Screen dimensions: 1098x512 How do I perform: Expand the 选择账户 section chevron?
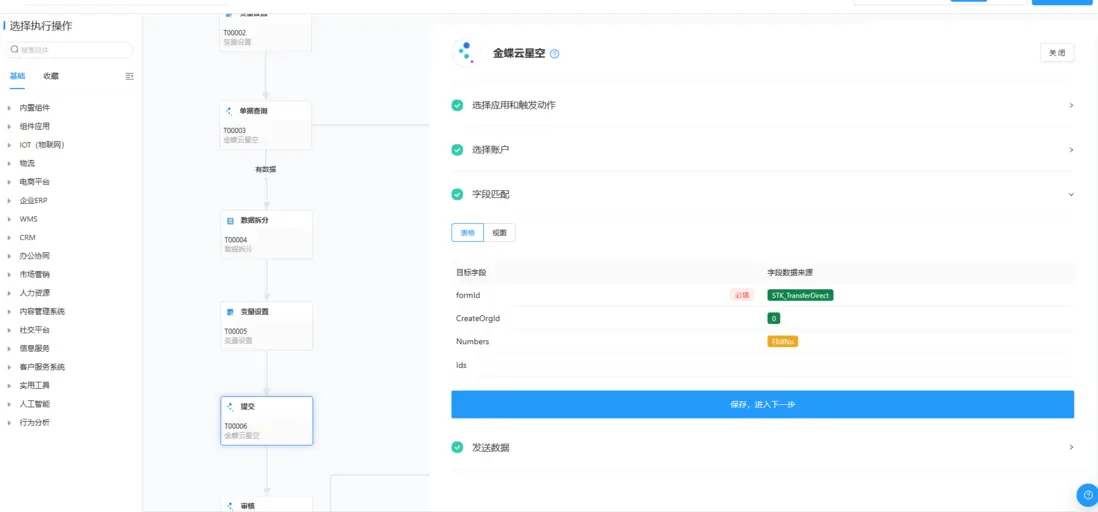pyautogui.click(x=1071, y=150)
